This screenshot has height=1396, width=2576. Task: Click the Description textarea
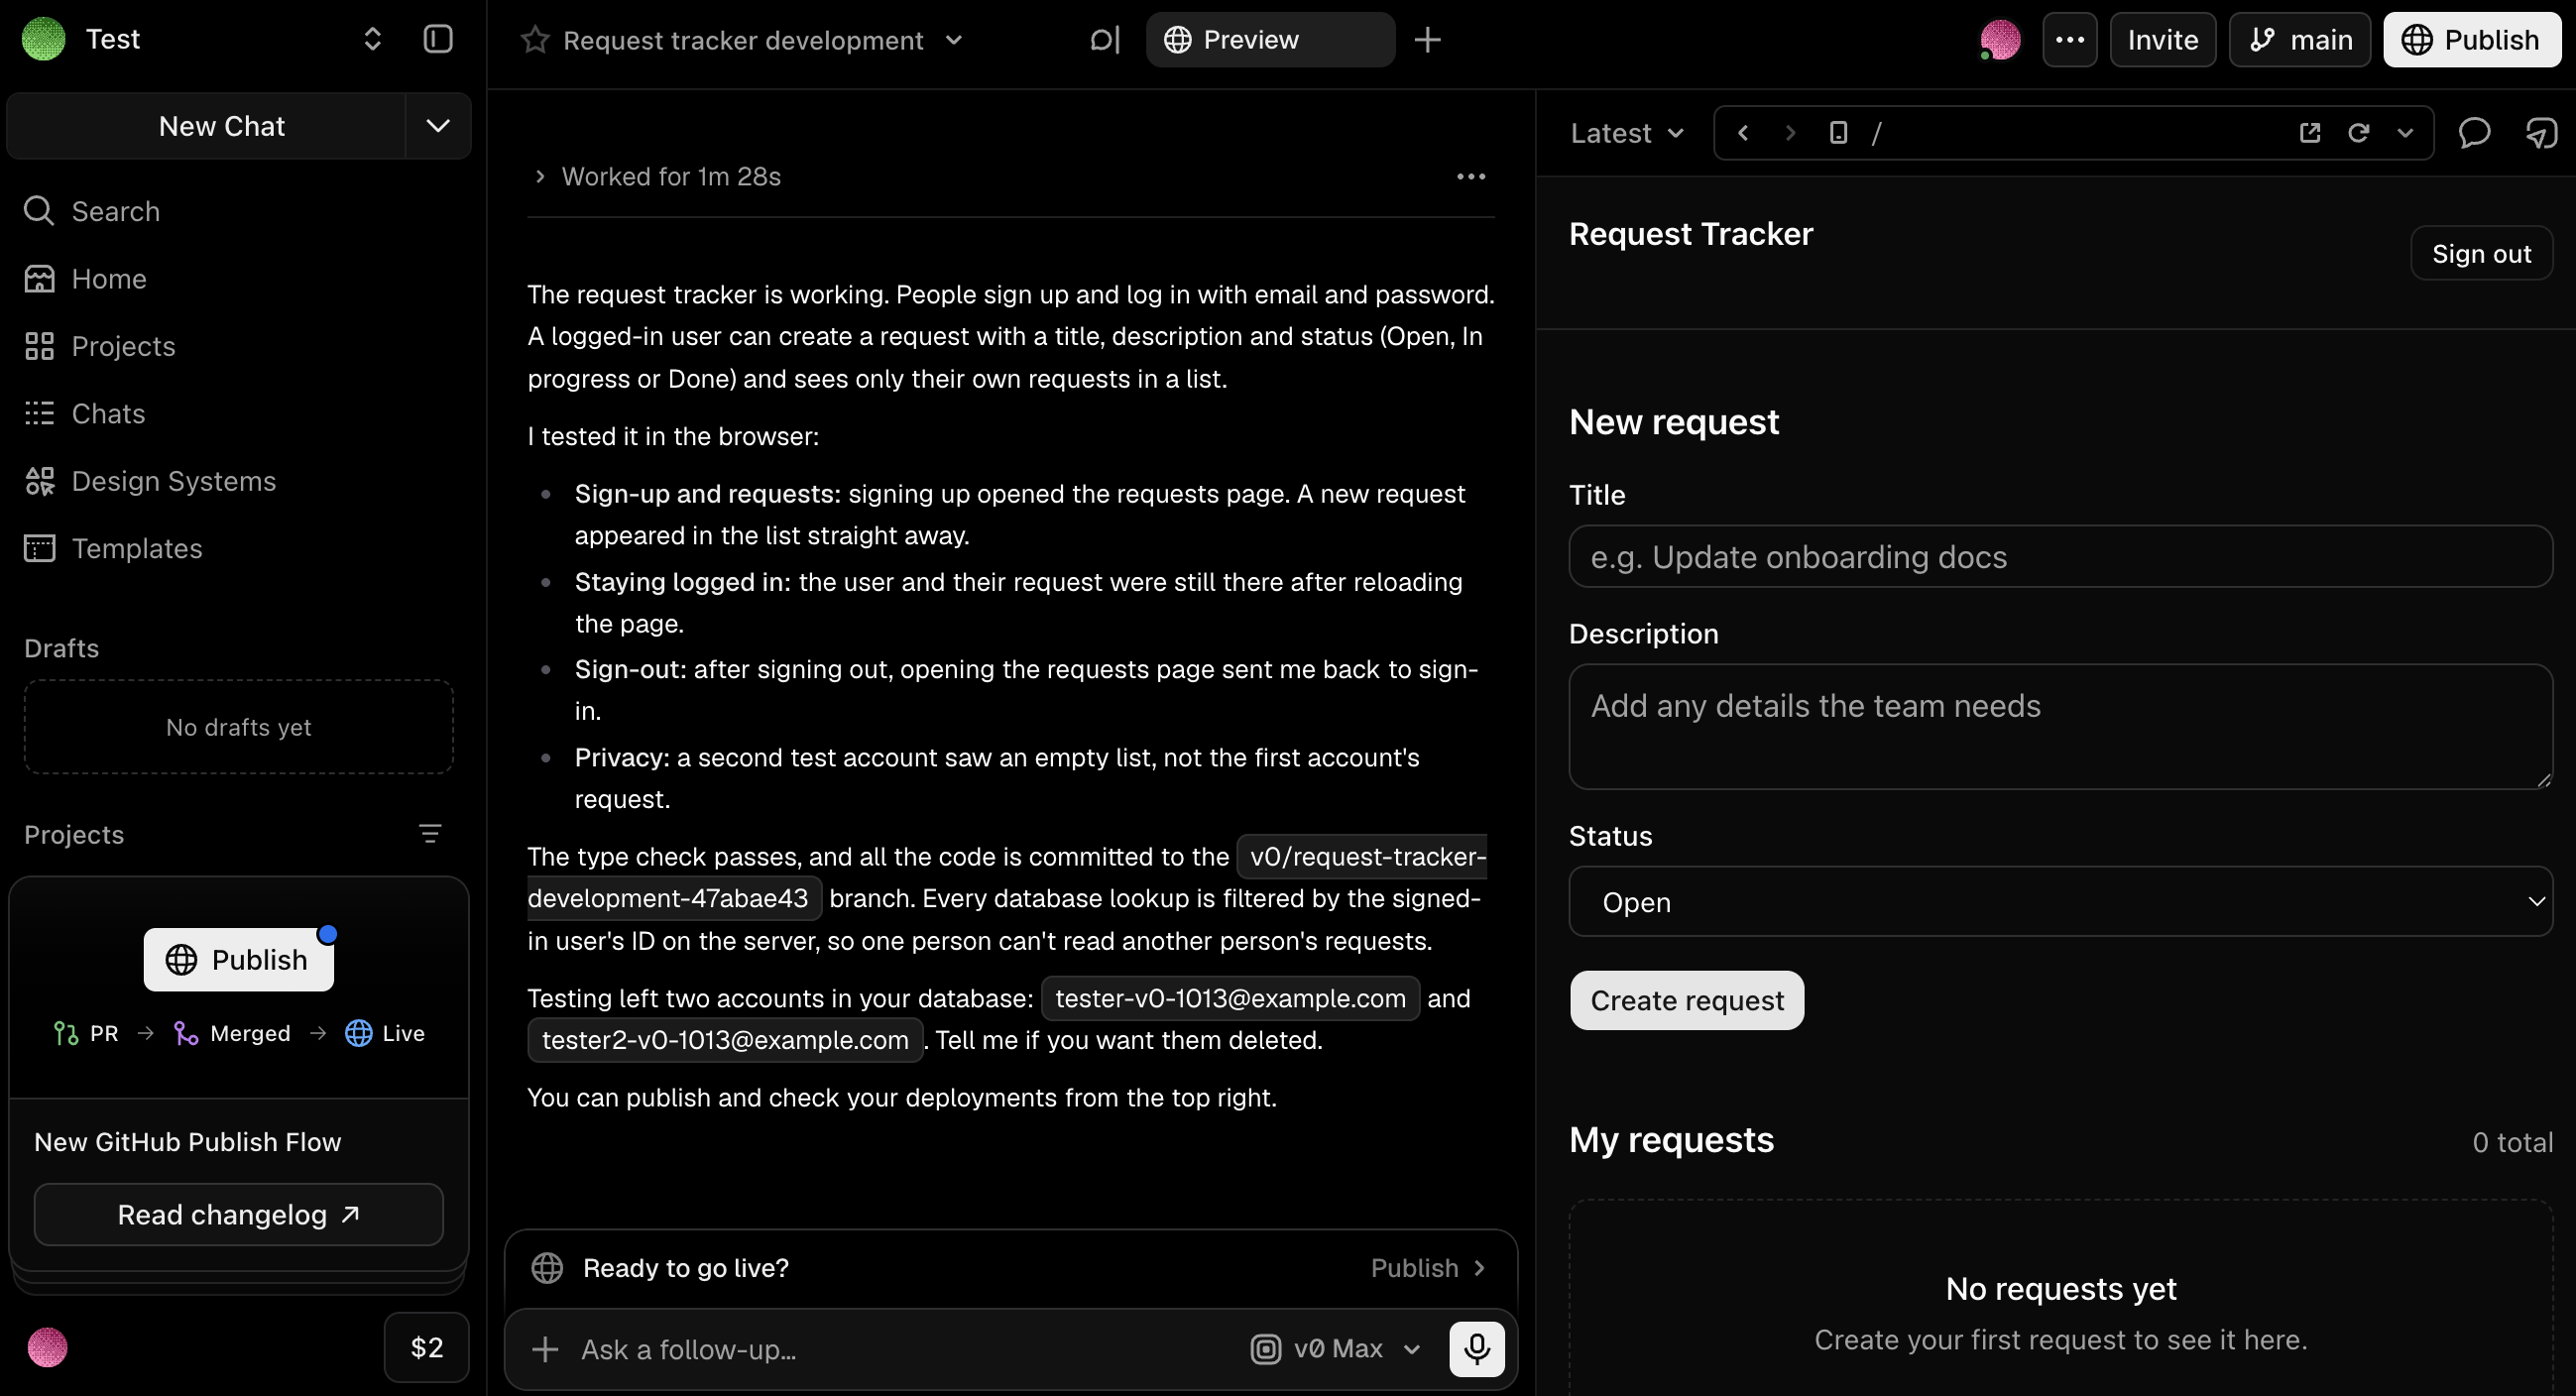pyautogui.click(x=2060, y=727)
